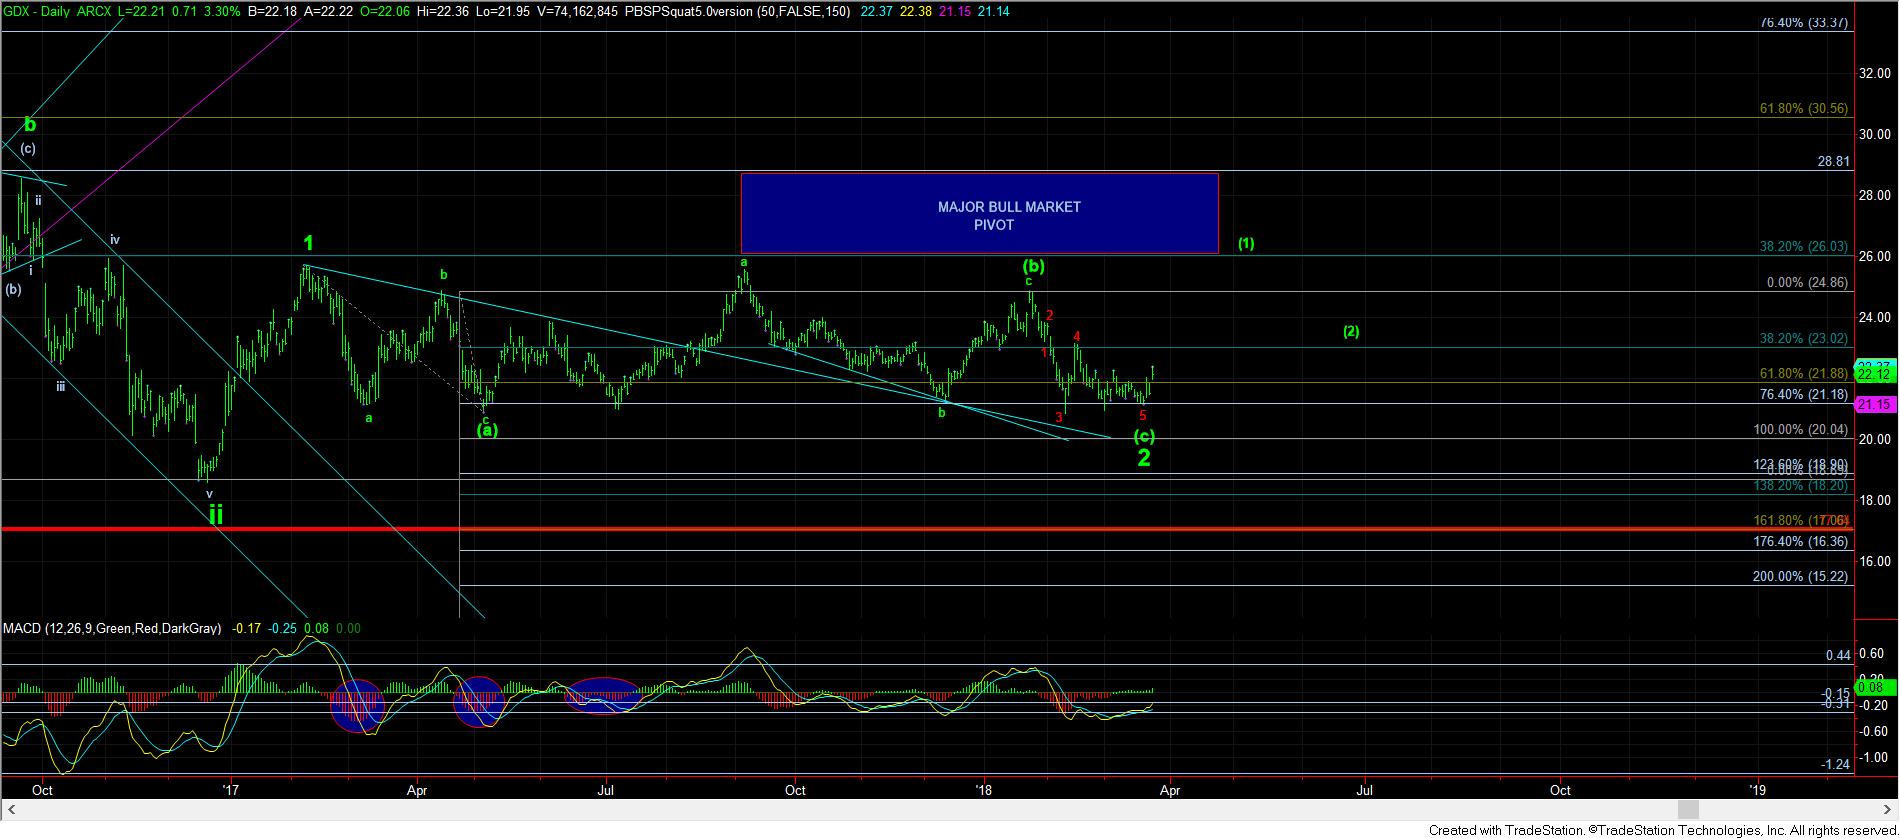Click the horizontal scrollbar right arrow

point(1889,809)
